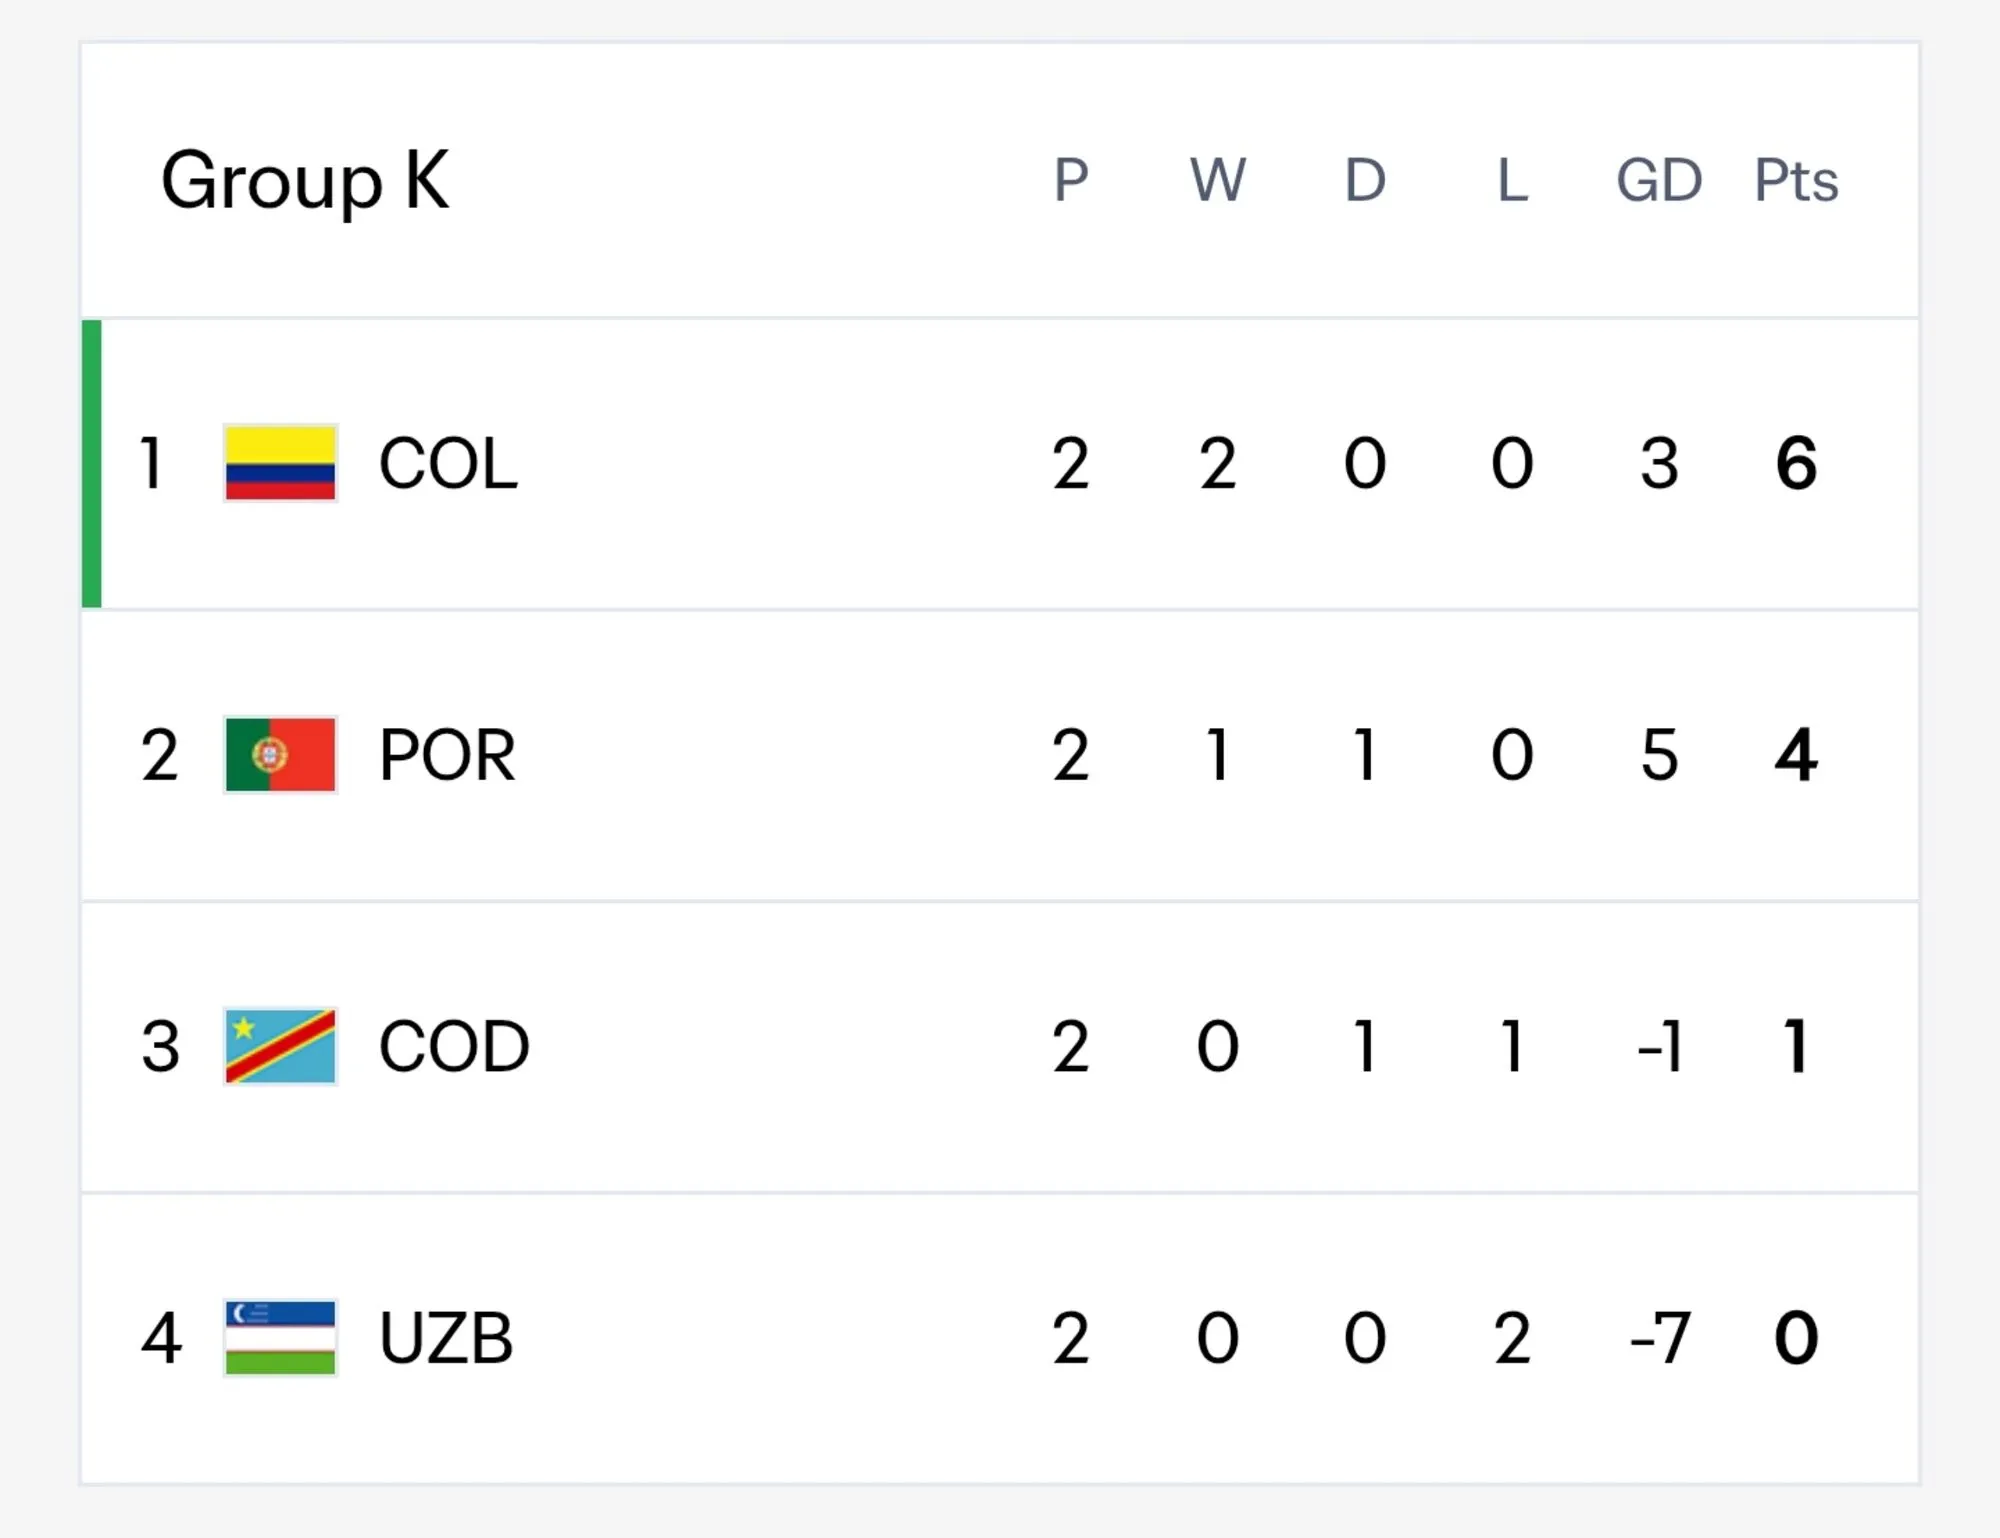Select the COD team name

454,1047
